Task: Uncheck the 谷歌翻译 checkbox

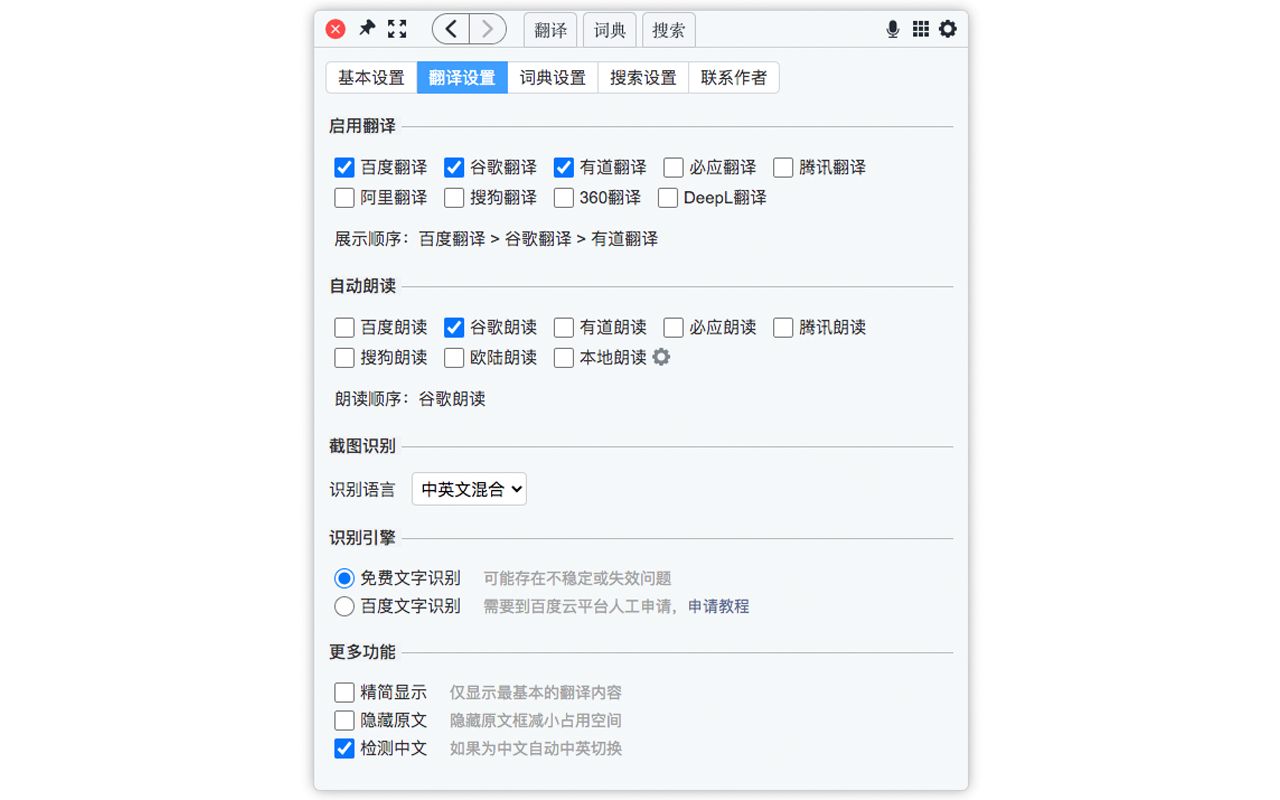Action: [454, 167]
